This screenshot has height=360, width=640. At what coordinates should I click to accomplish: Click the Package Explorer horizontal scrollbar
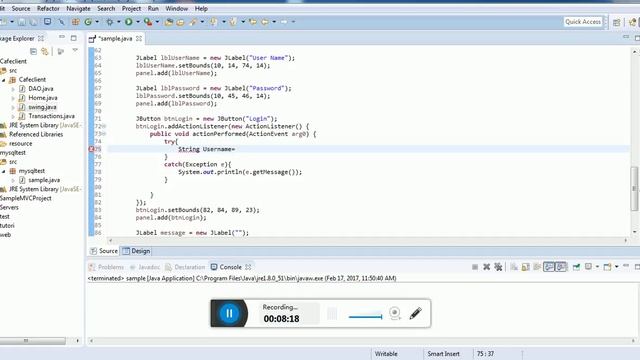point(33,340)
